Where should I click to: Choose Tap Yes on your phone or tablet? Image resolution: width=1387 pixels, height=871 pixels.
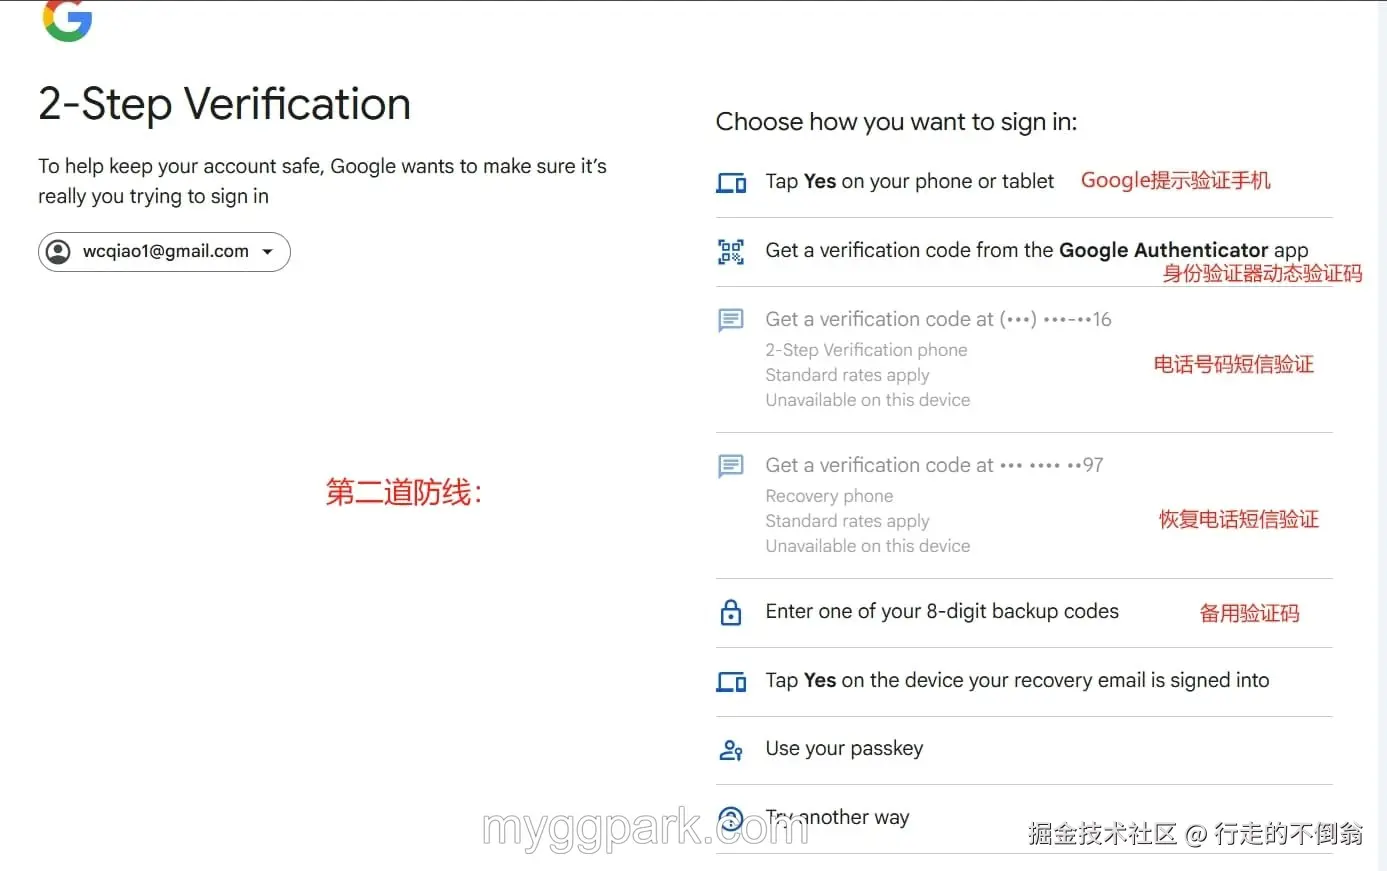pyautogui.click(x=1024, y=182)
